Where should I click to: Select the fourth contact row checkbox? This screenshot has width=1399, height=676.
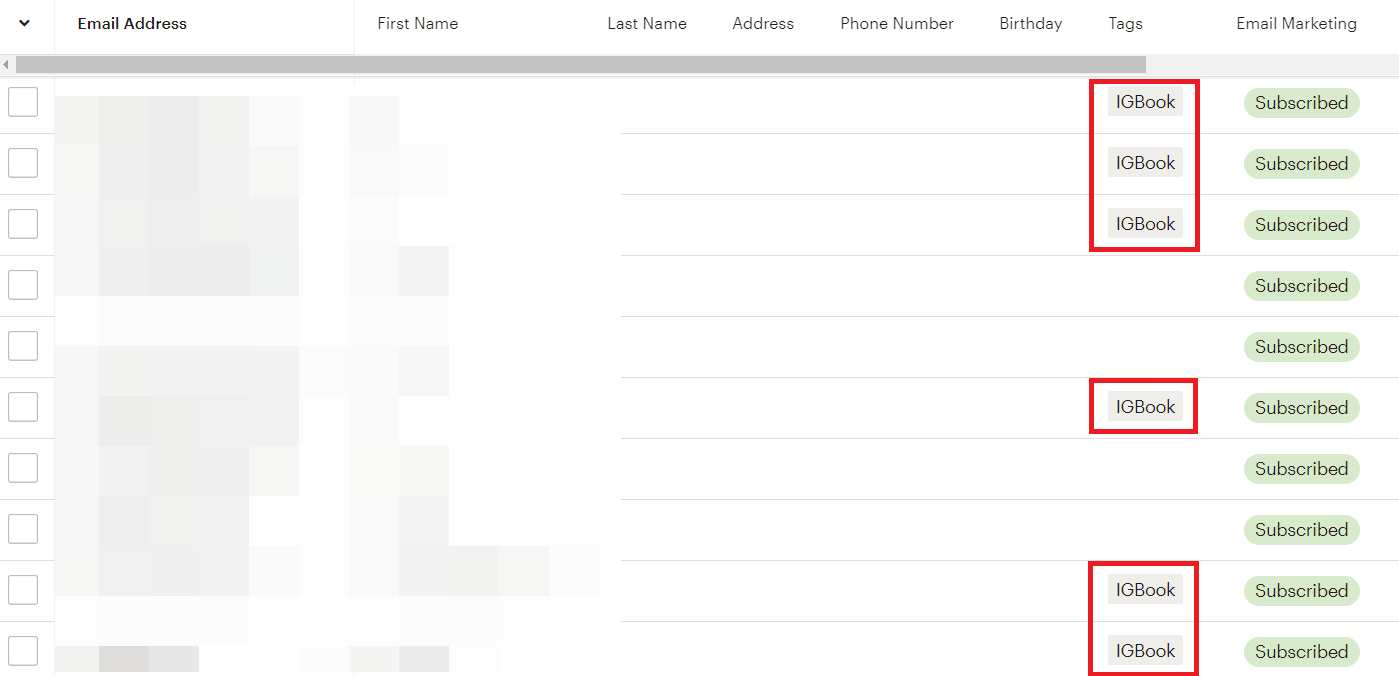(23, 285)
